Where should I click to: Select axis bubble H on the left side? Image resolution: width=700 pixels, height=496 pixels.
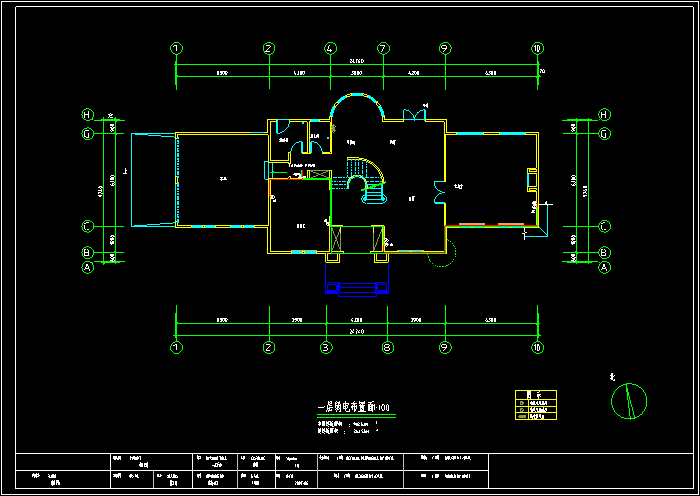[88, 114]
